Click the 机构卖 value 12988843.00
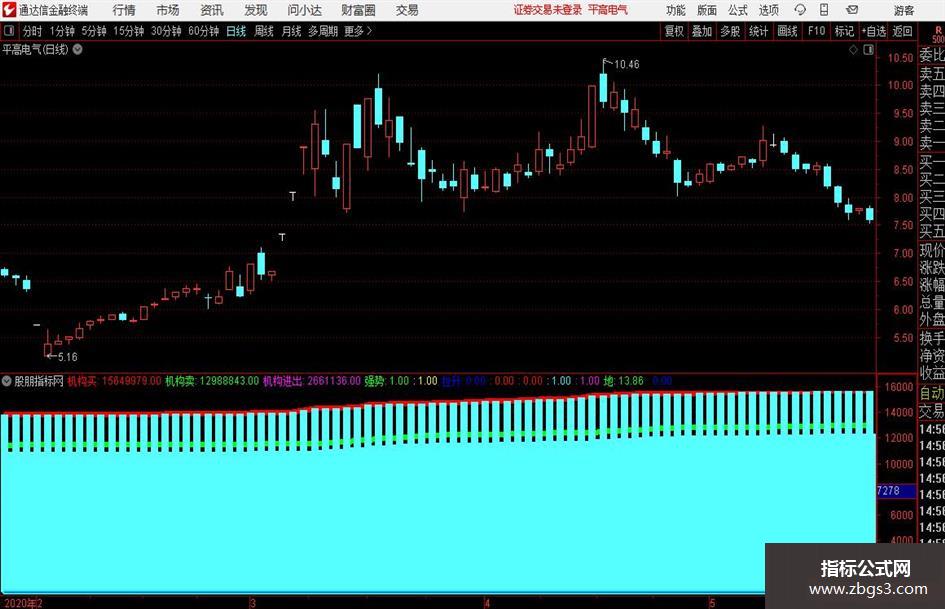This screenshot has height=609, width=945. (229, 381)
